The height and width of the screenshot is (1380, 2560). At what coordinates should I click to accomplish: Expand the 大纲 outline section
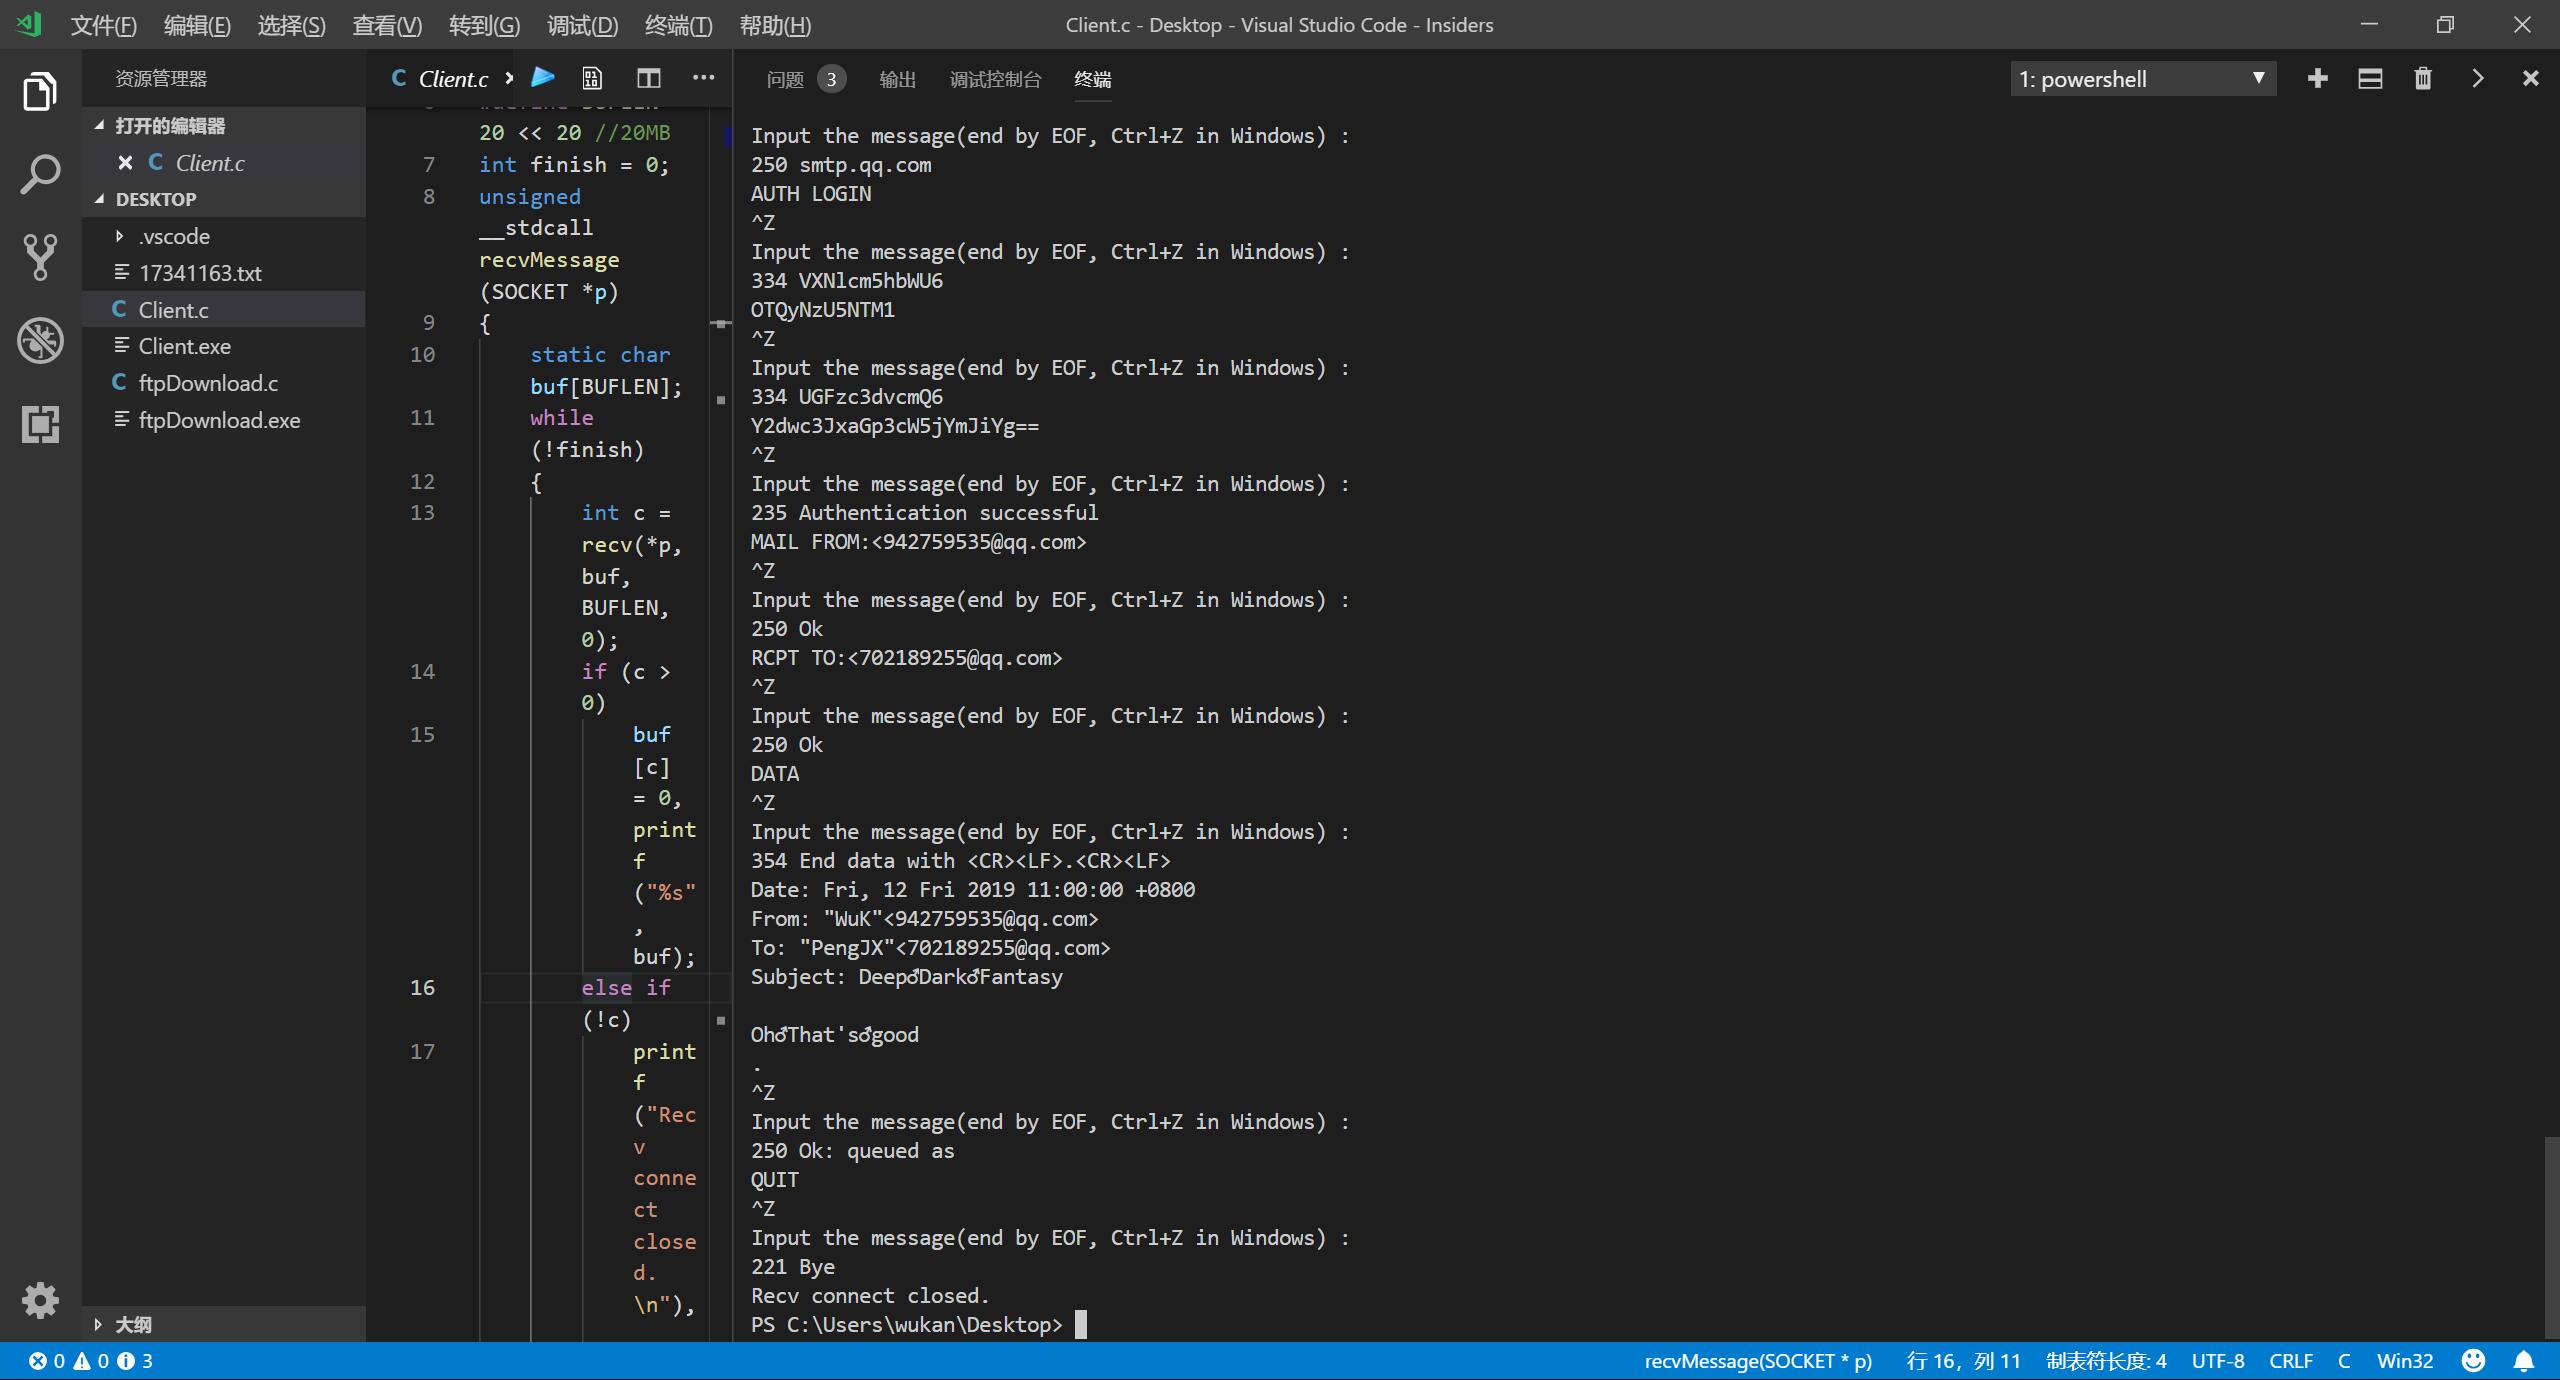[133, 1324]
